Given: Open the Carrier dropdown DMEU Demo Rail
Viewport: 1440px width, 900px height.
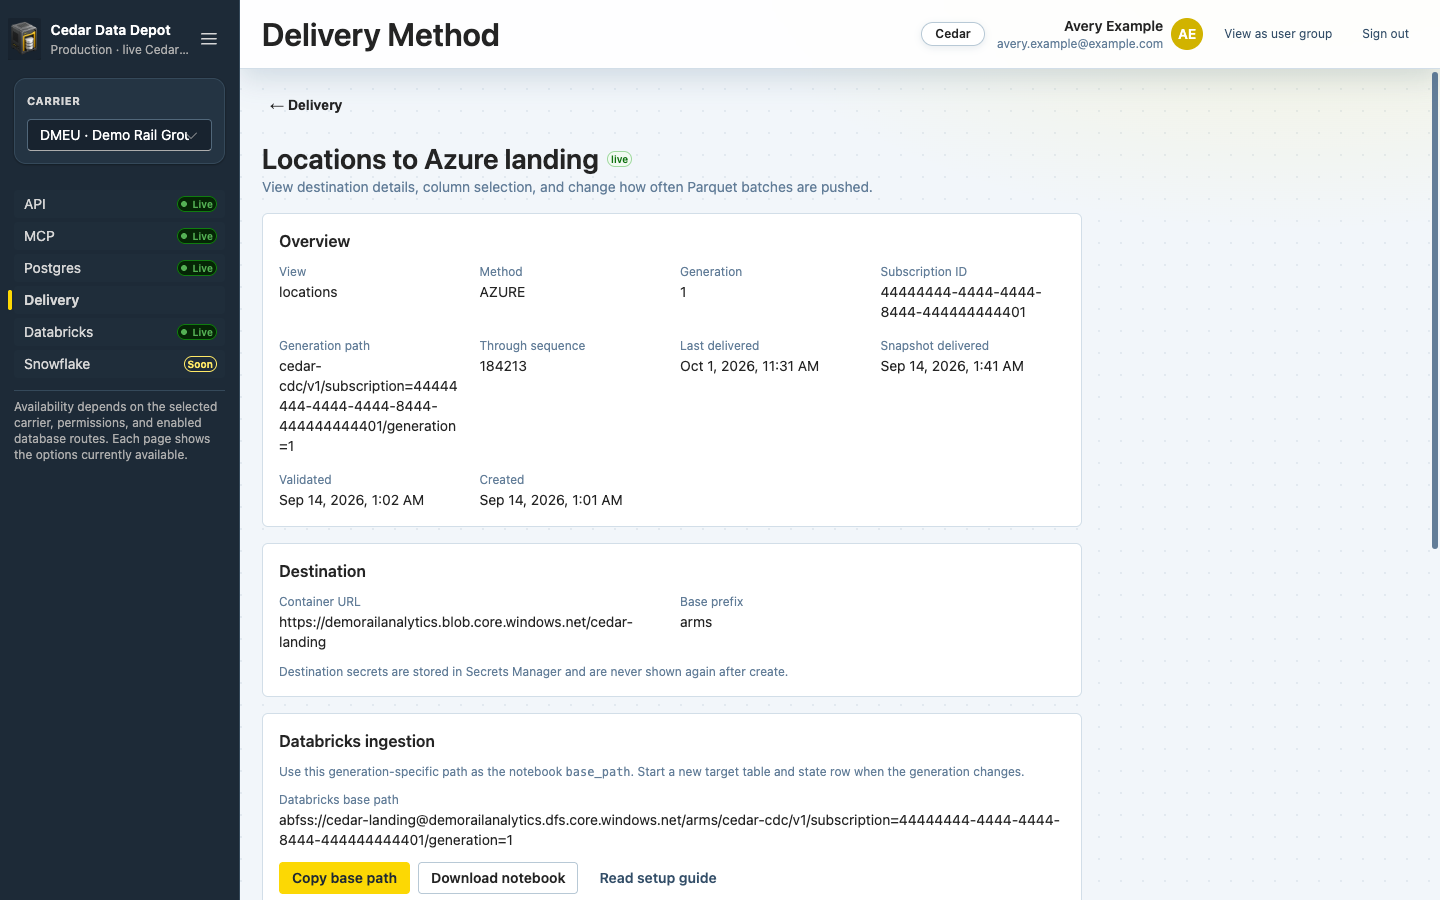Looking at the screenshot, I should coord(119,135).
